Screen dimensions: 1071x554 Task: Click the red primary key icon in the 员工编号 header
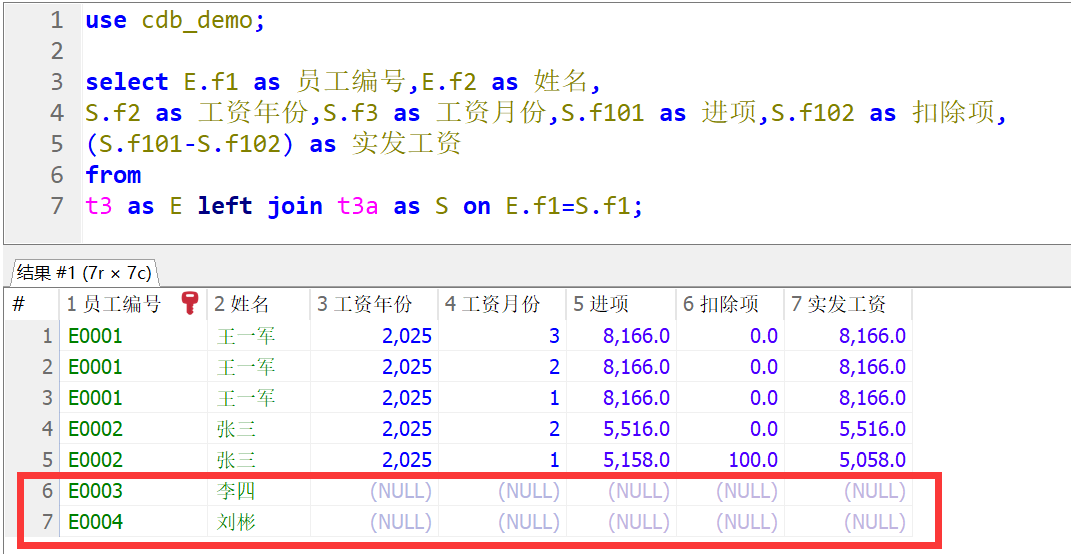coord(189,304)
